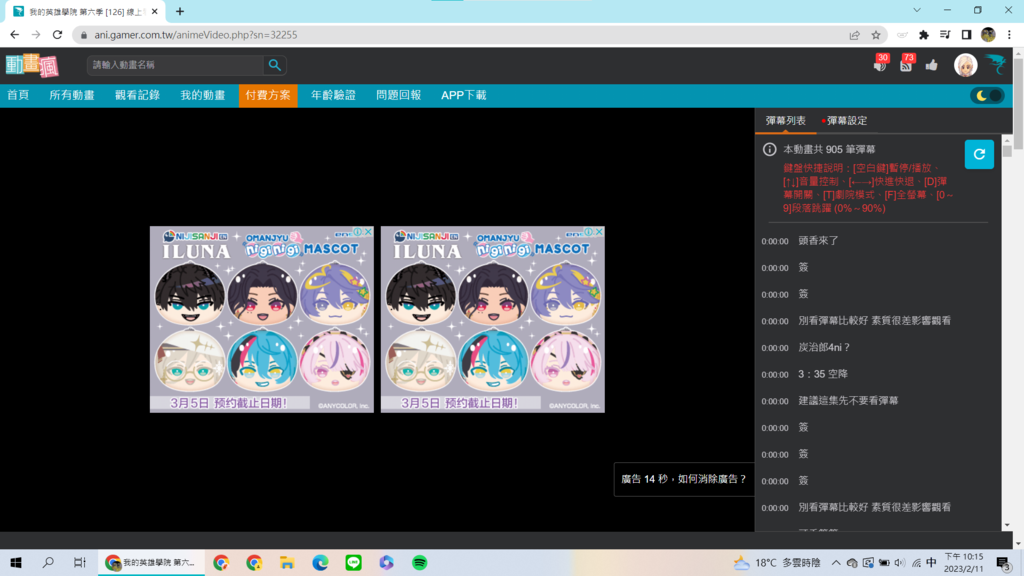Screen dimensions: 1024x576
Task: Open Task View on the taskbar
Action: point(80,562)
